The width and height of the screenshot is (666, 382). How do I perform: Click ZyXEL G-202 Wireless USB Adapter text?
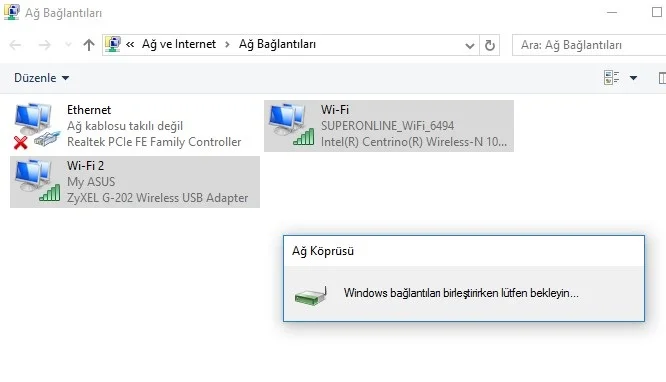point(157,198)
